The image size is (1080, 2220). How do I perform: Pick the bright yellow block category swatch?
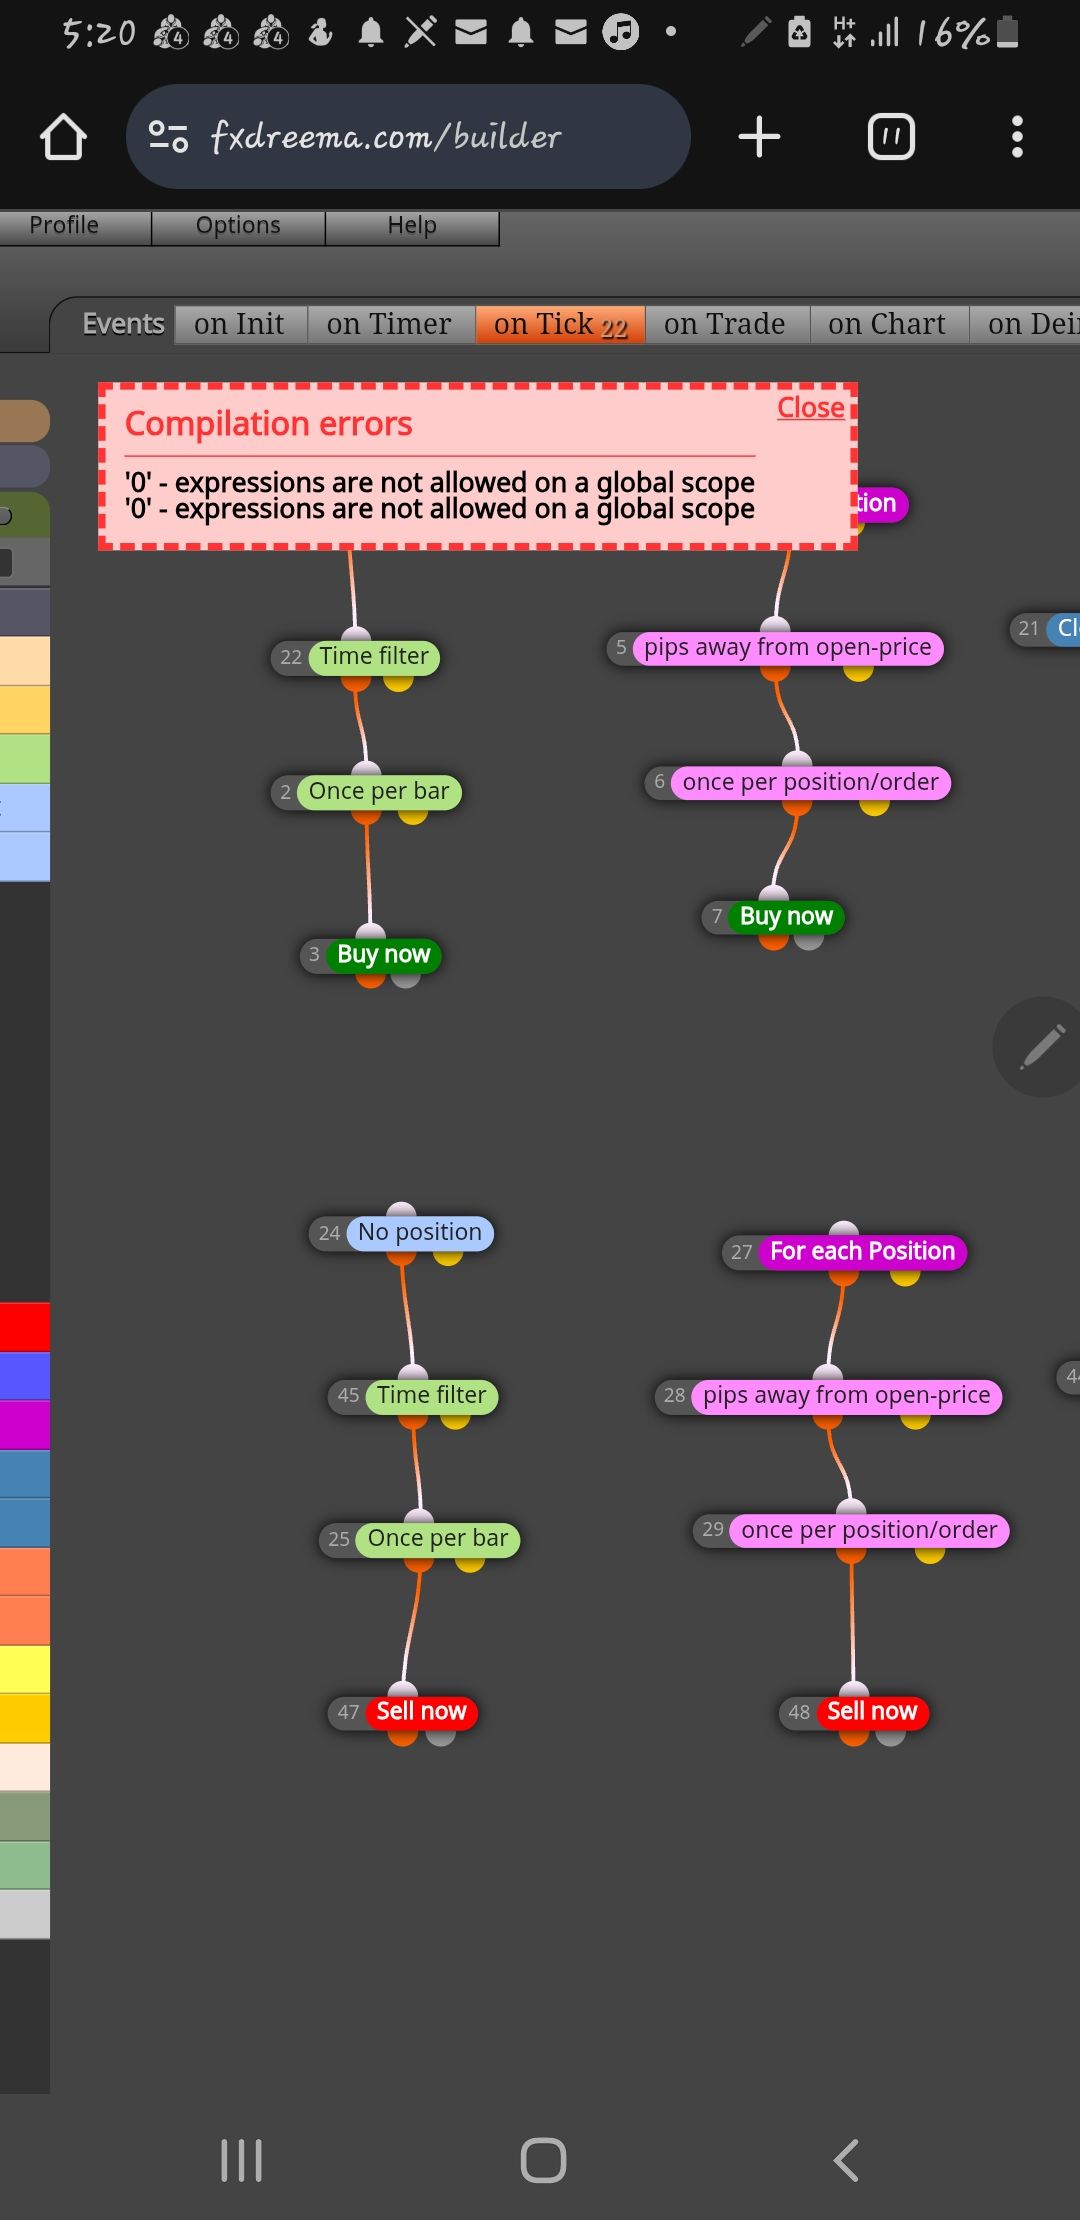point(25,1669)
